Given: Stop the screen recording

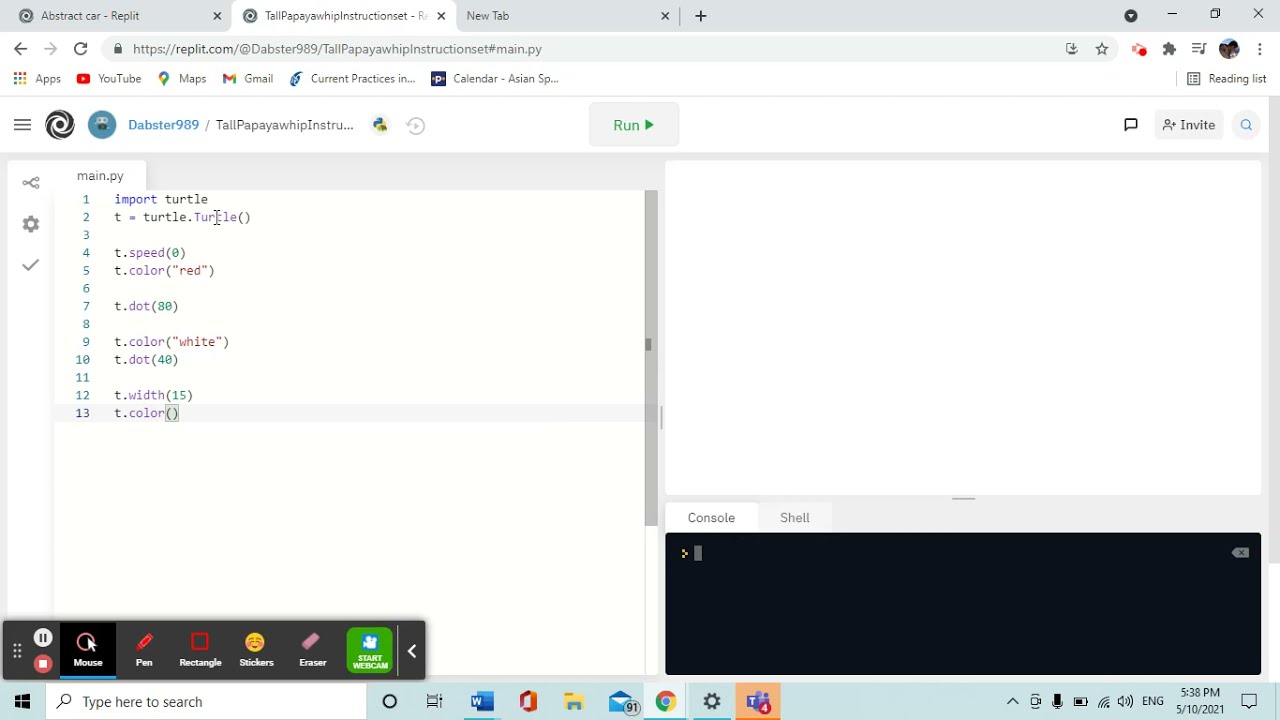Looking at the screenshot, I should 43,663.
